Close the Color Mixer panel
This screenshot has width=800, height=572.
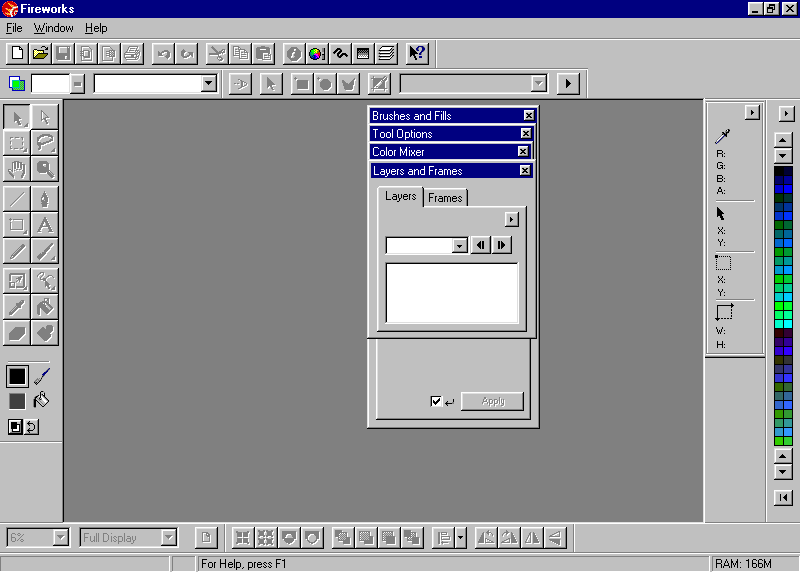point(523,152)
